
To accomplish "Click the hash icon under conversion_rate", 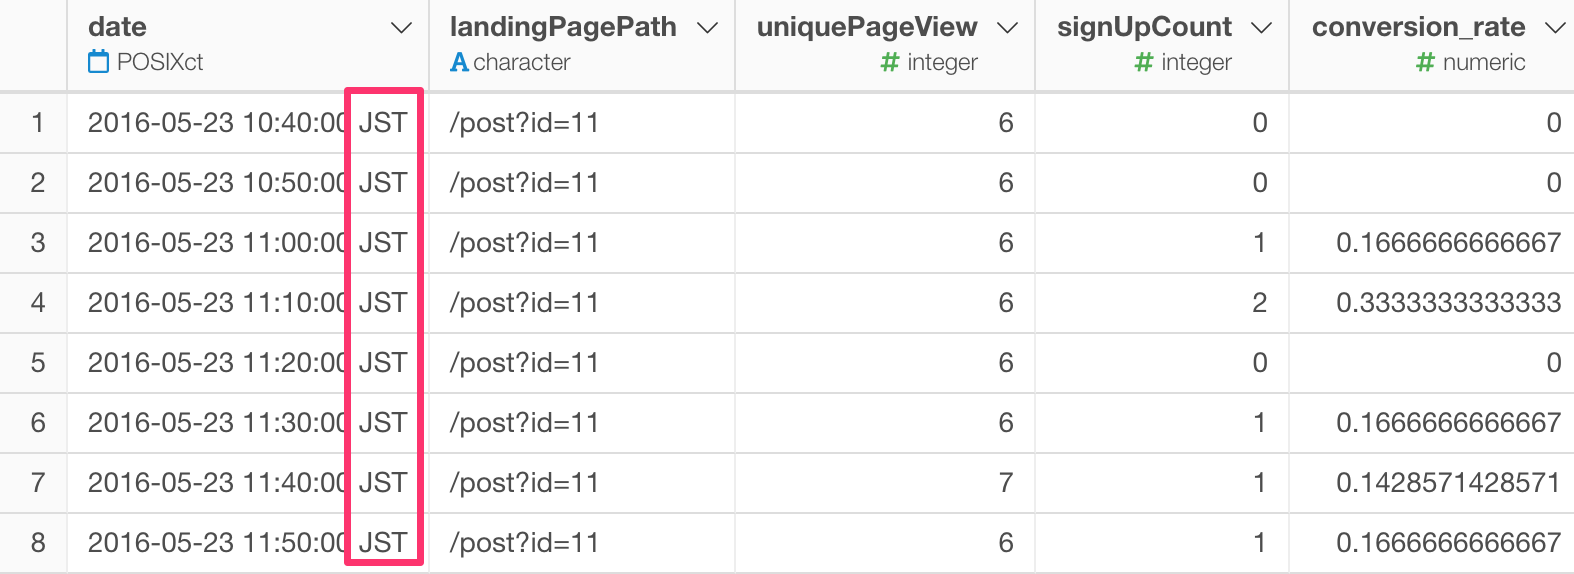I will (x=1426, y=62).
